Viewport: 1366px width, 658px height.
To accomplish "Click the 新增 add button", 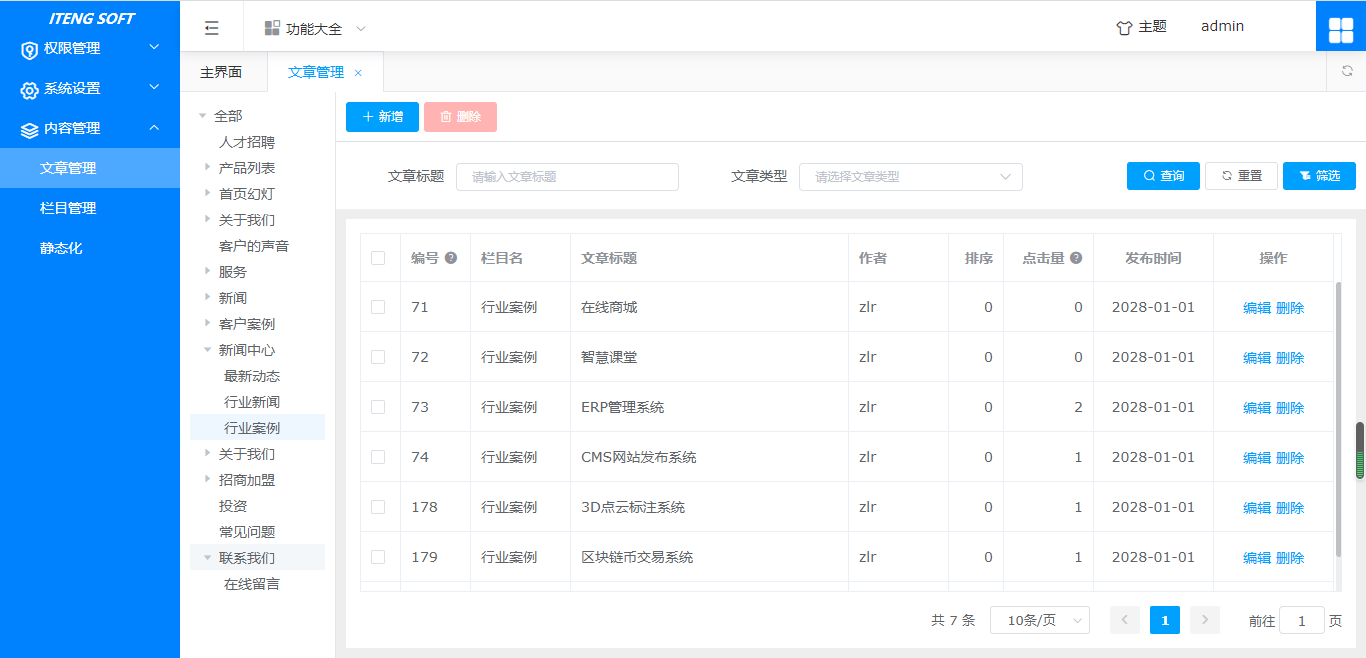I will click(381, 117).
